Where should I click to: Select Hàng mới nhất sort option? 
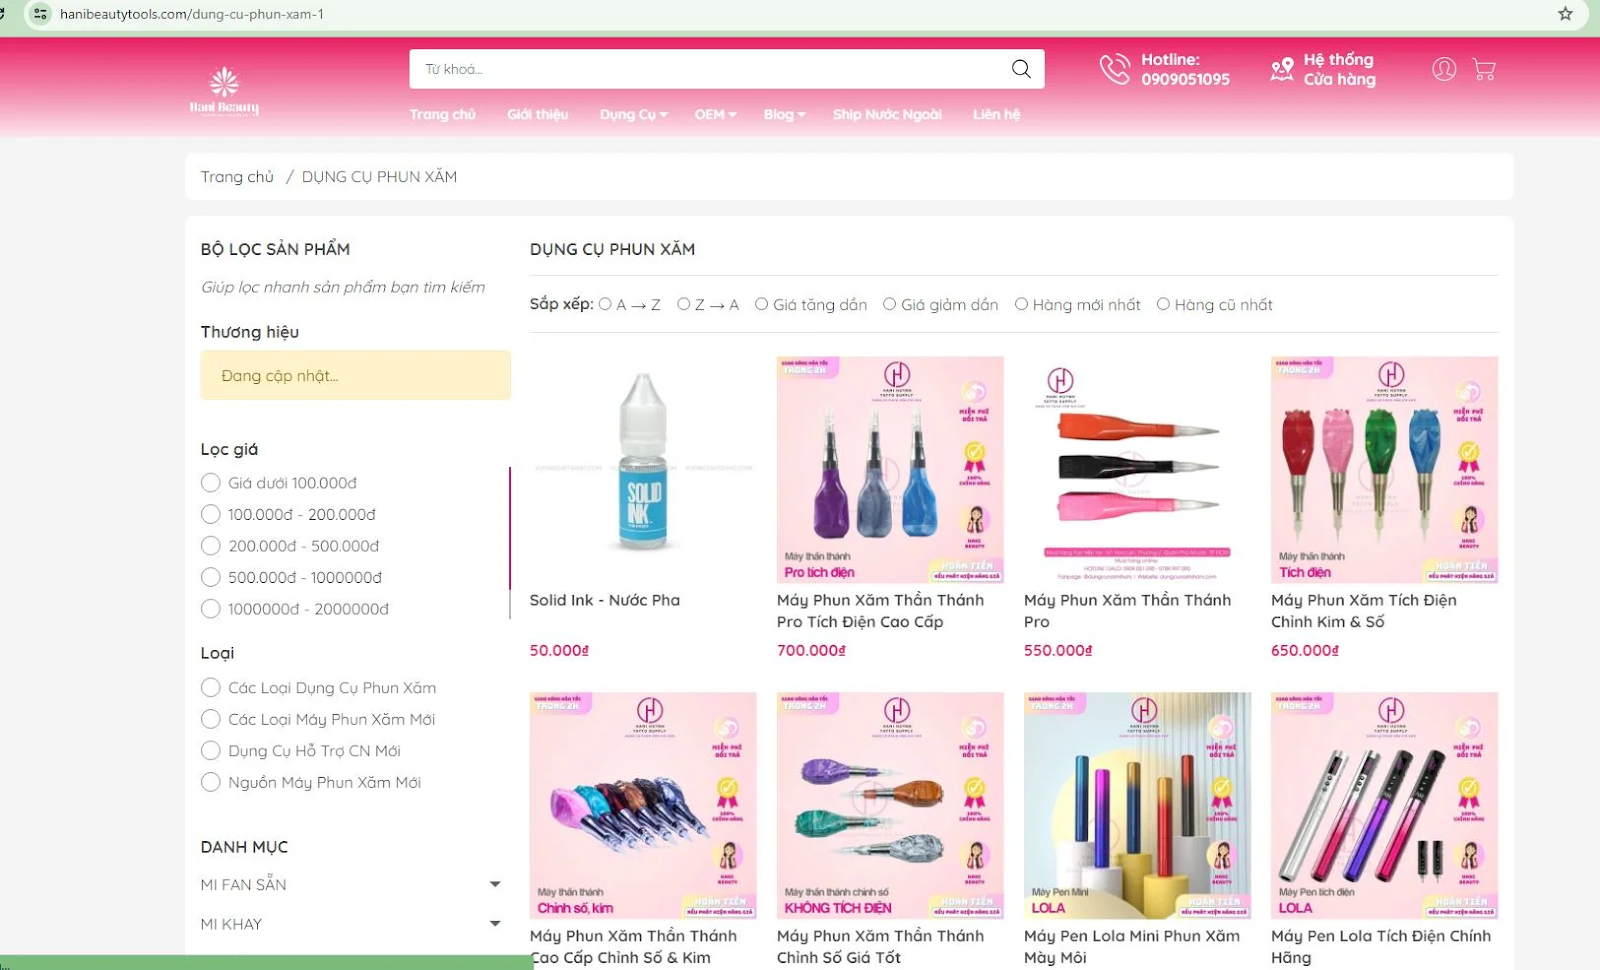(x=1021, y=304)
